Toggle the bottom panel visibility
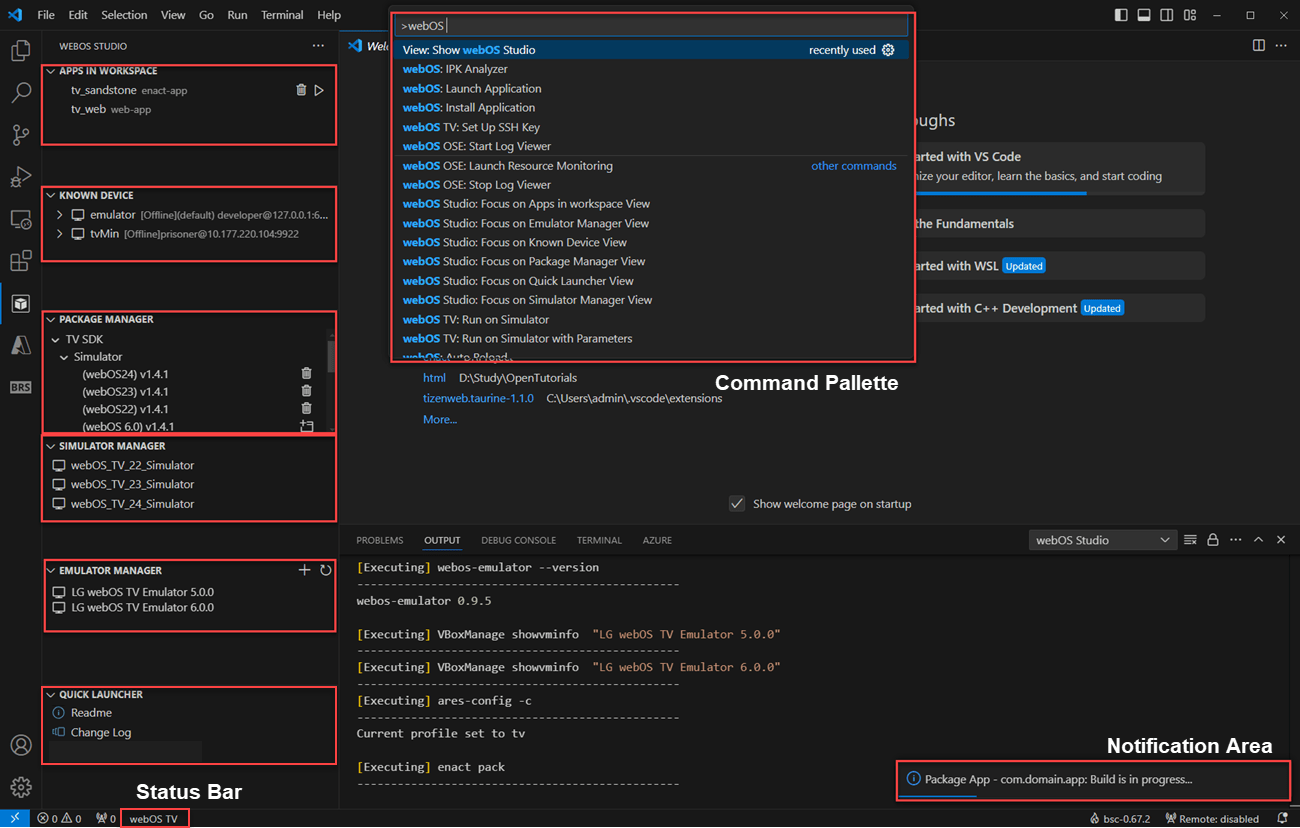 click(x=1145, y=15)
